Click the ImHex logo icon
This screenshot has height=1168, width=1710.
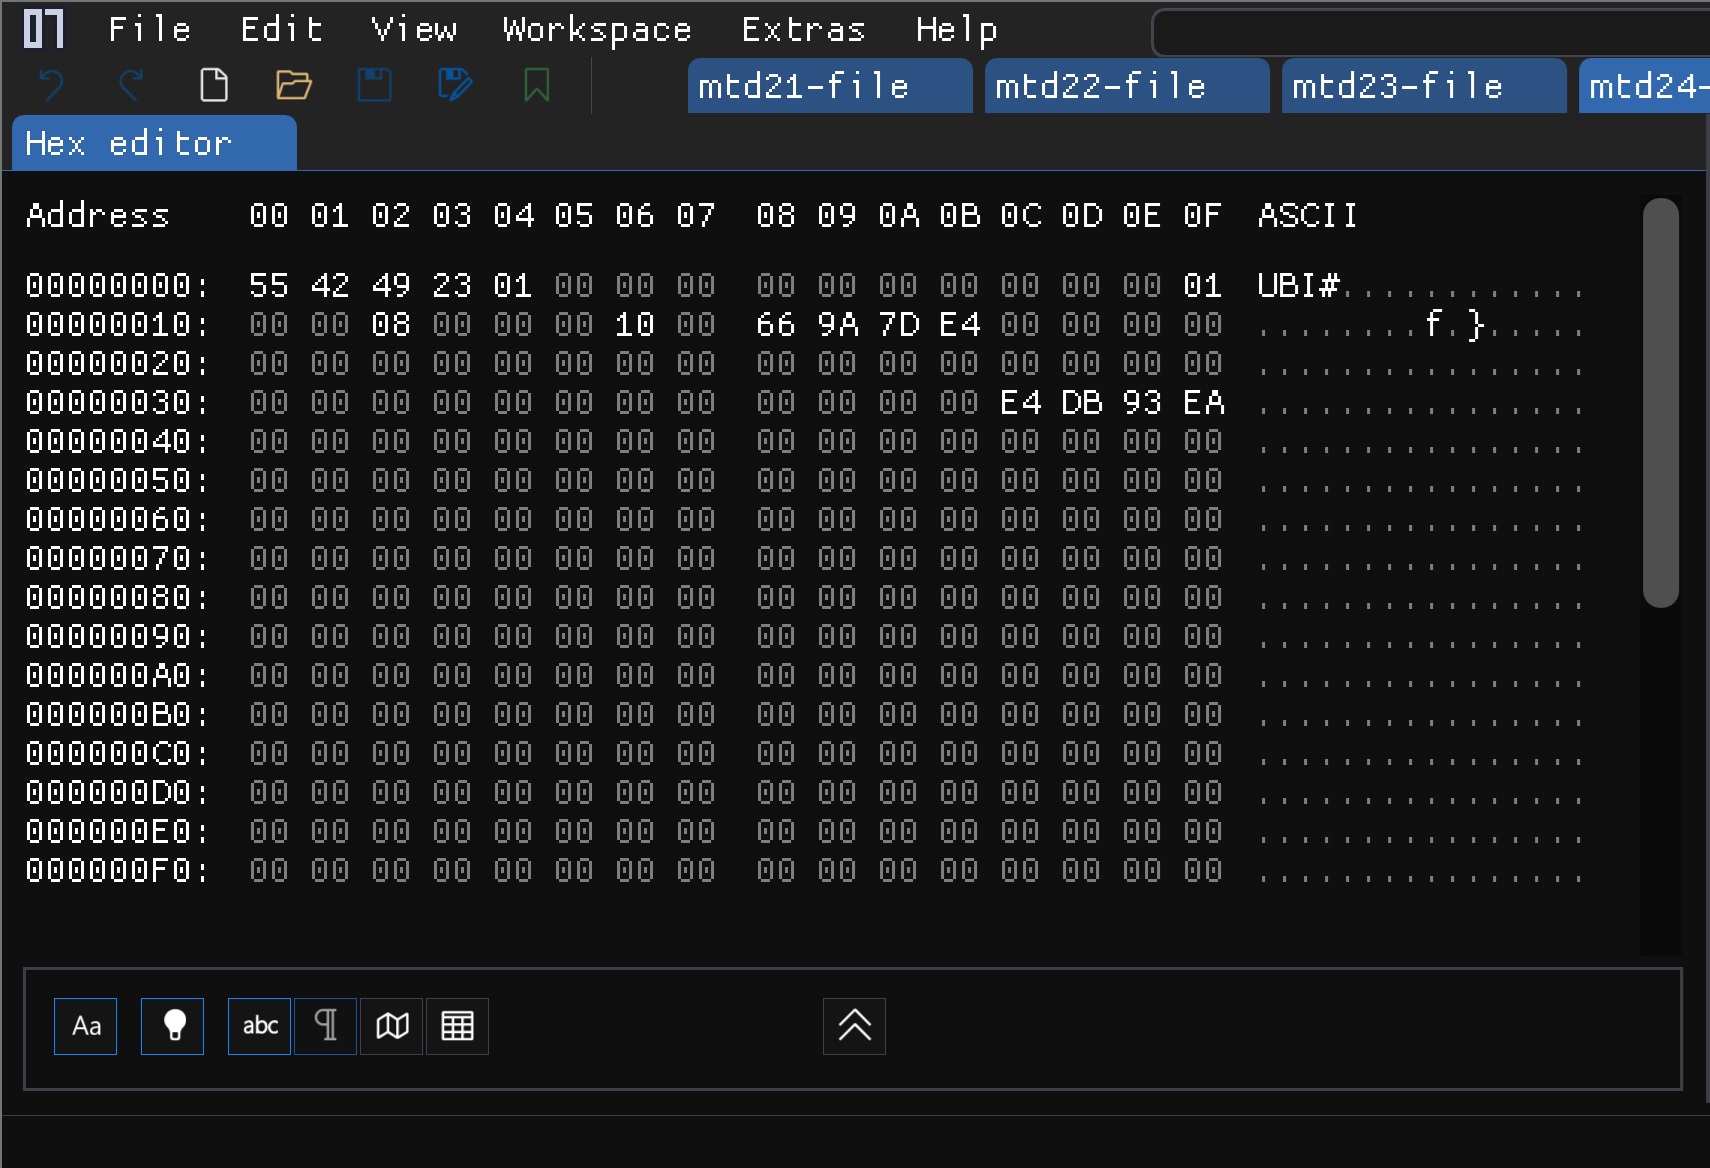44,29
